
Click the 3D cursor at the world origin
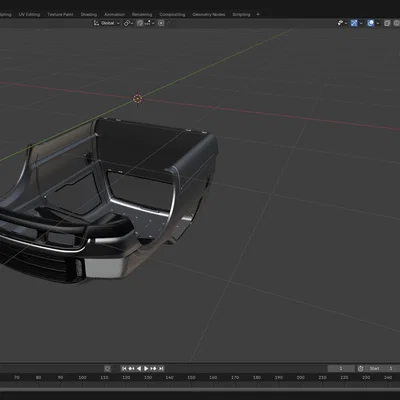tap(138, 98)
